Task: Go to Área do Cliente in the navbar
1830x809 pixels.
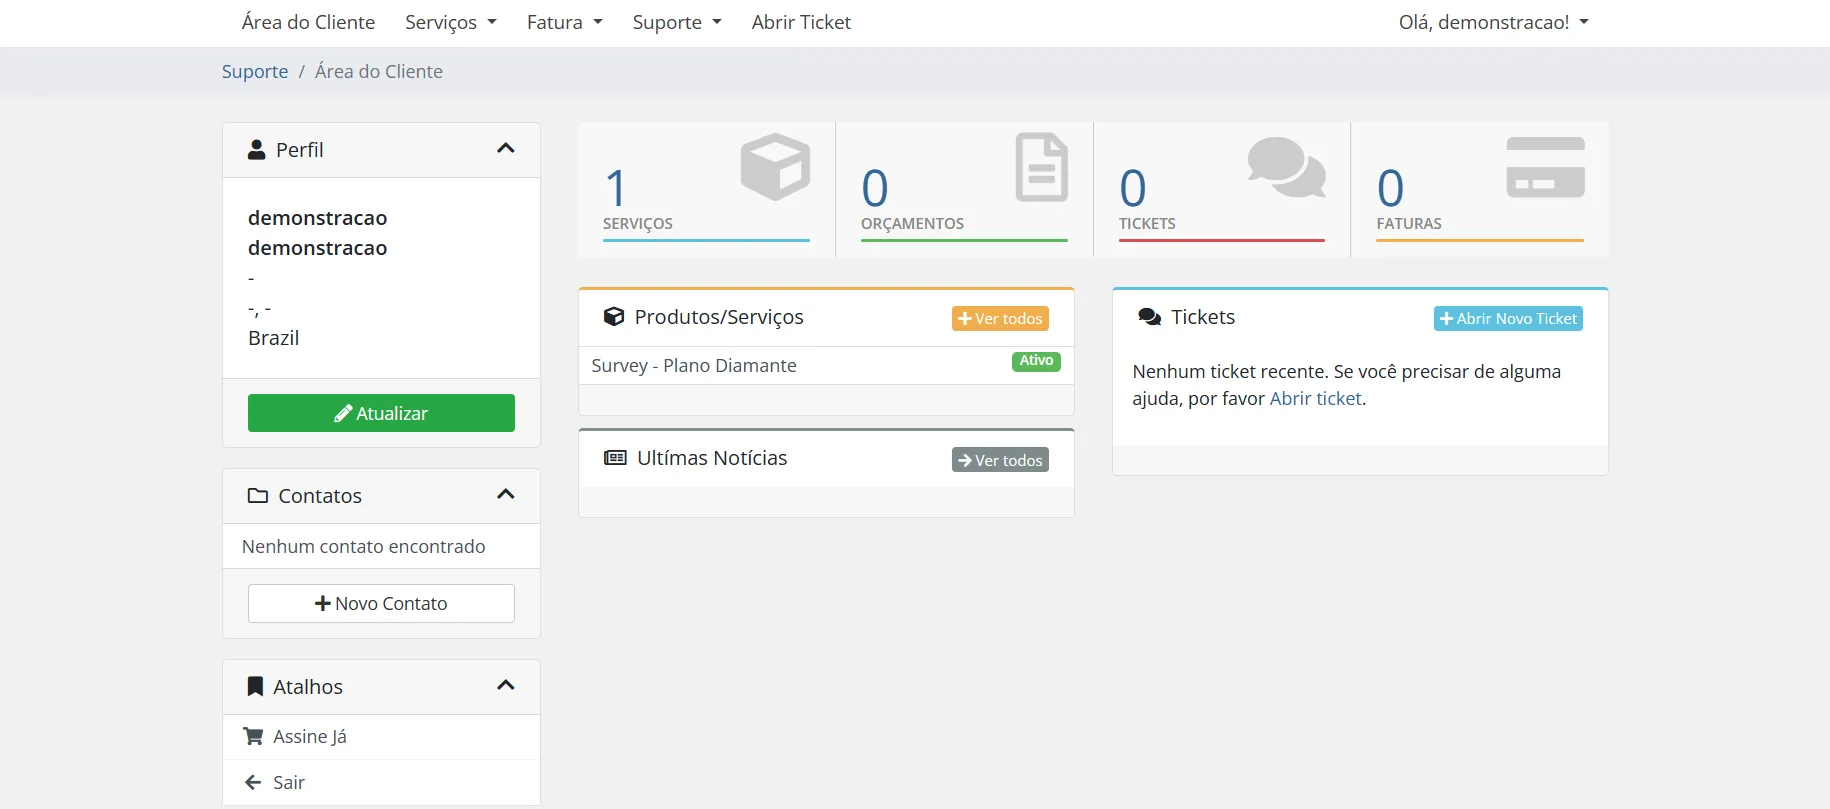Action: (308, 23)
